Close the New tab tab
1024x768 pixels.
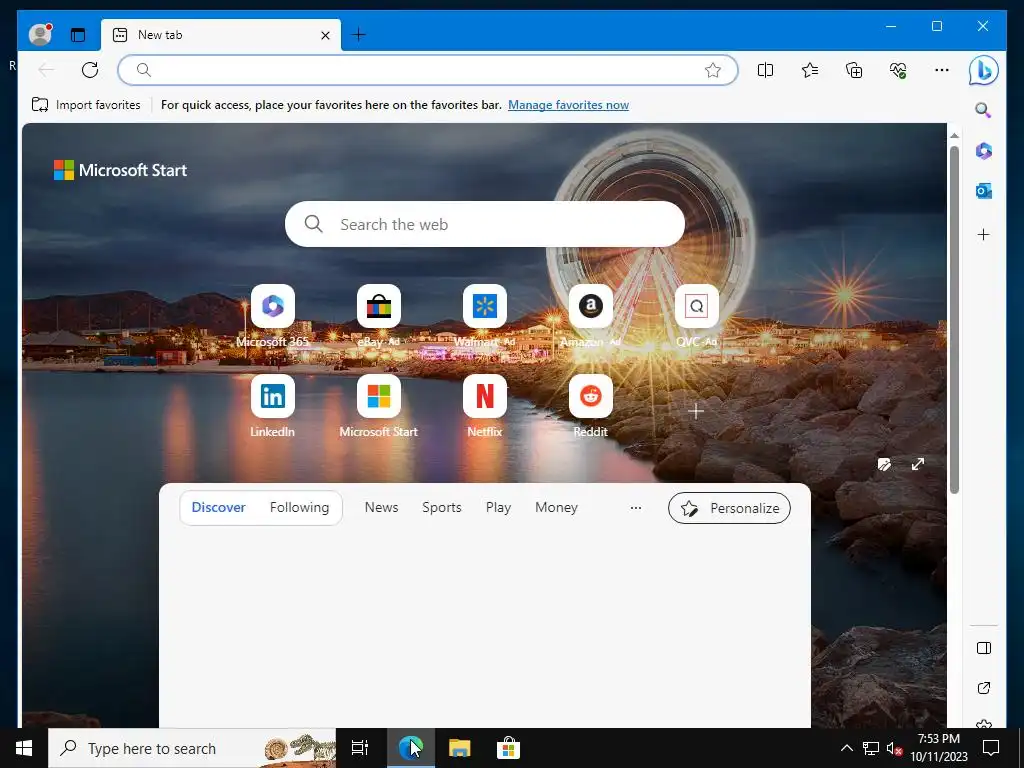coord(325,35)
